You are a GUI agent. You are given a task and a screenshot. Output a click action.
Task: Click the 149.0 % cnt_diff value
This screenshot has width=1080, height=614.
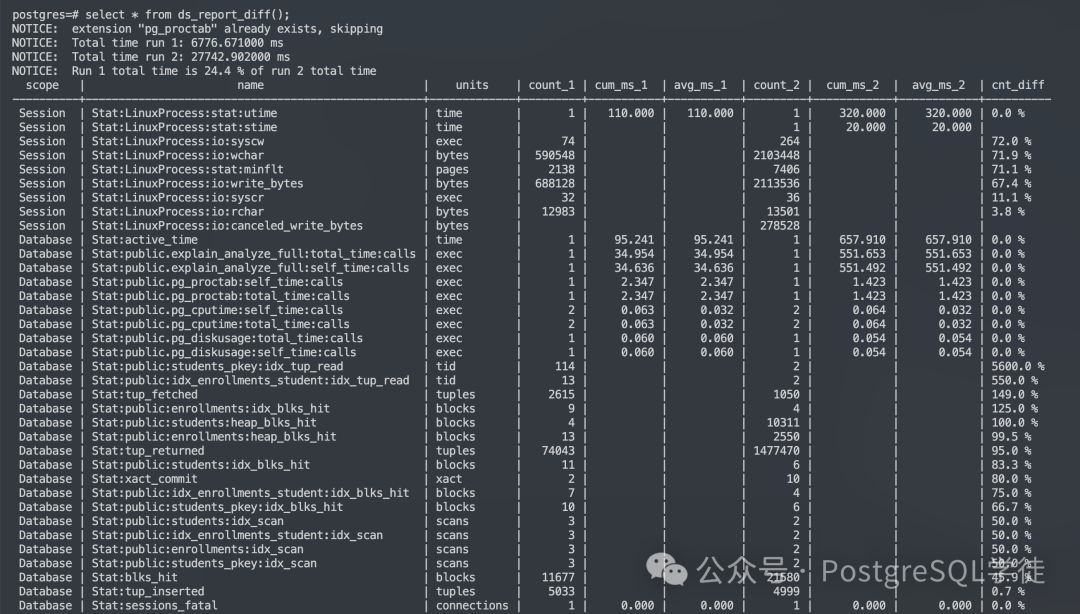pos(1015,394)
